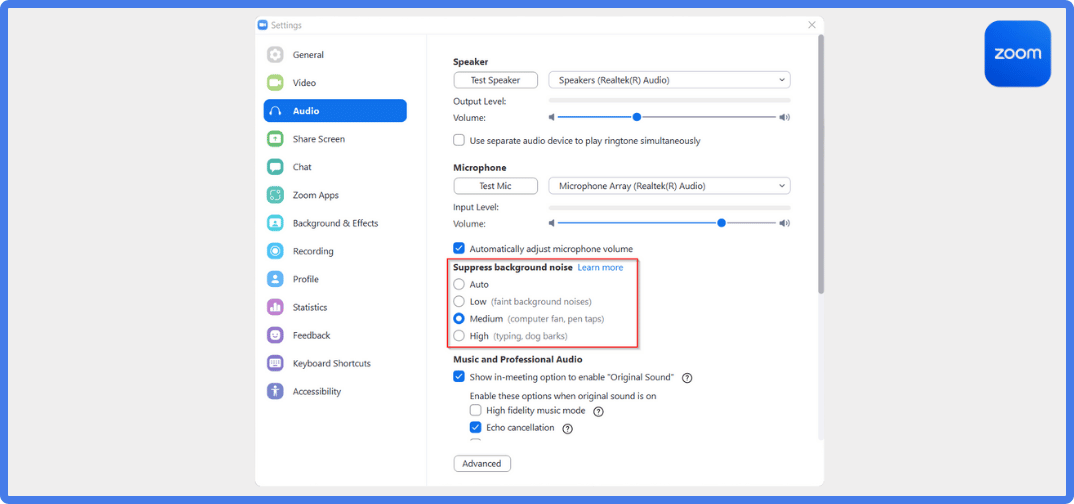This screenshot has width=1074, height=504.
Task: Open Advanced audio settings
Action: pyautogui.click(x=482, y=464)
